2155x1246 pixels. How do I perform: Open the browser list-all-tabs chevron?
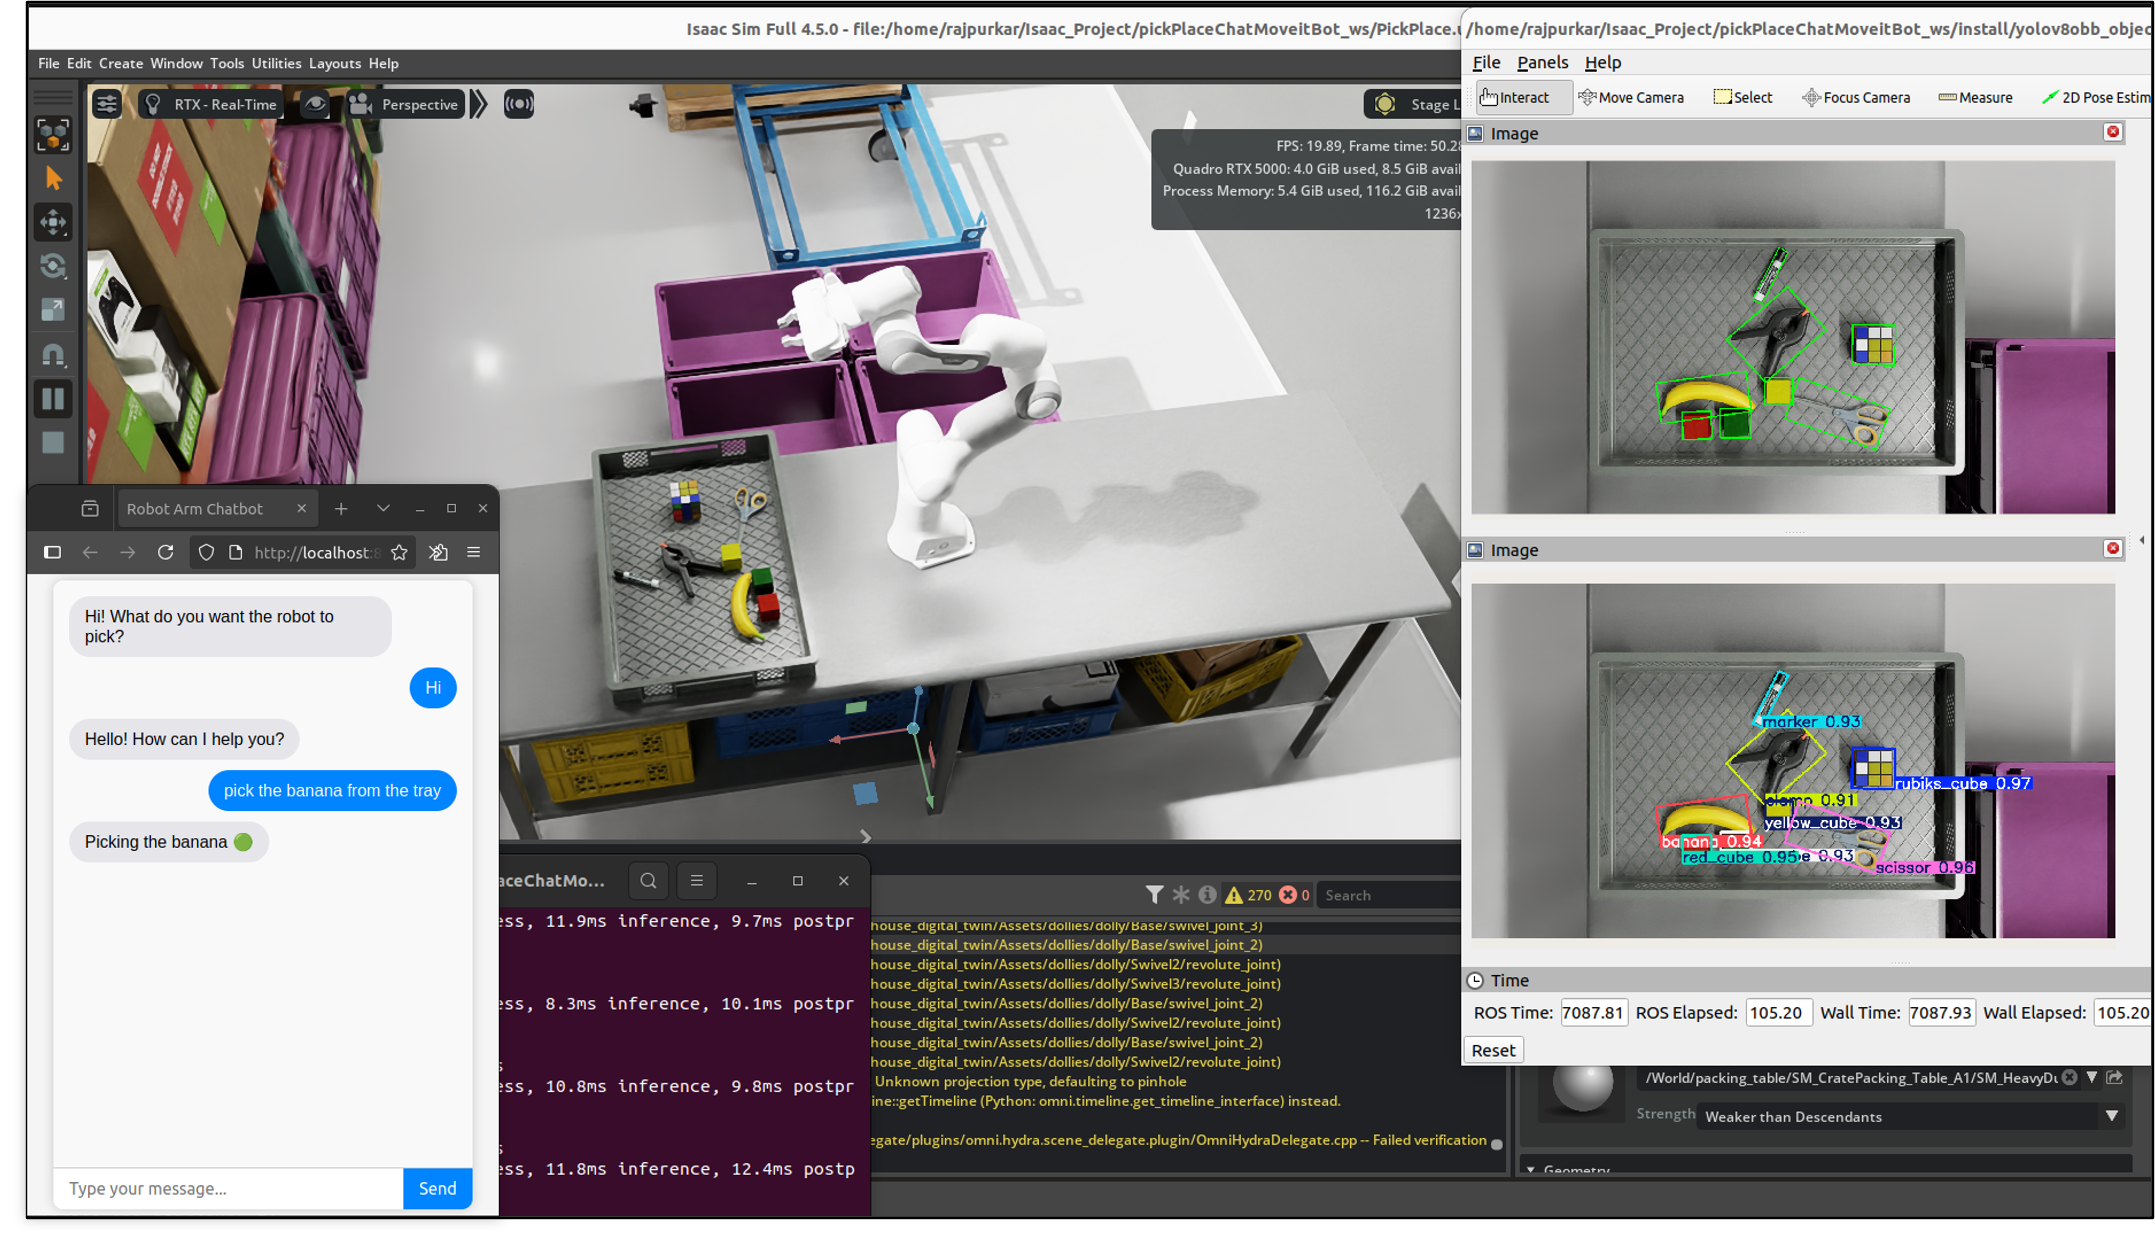pyautogui.click(x=383, y=508)
